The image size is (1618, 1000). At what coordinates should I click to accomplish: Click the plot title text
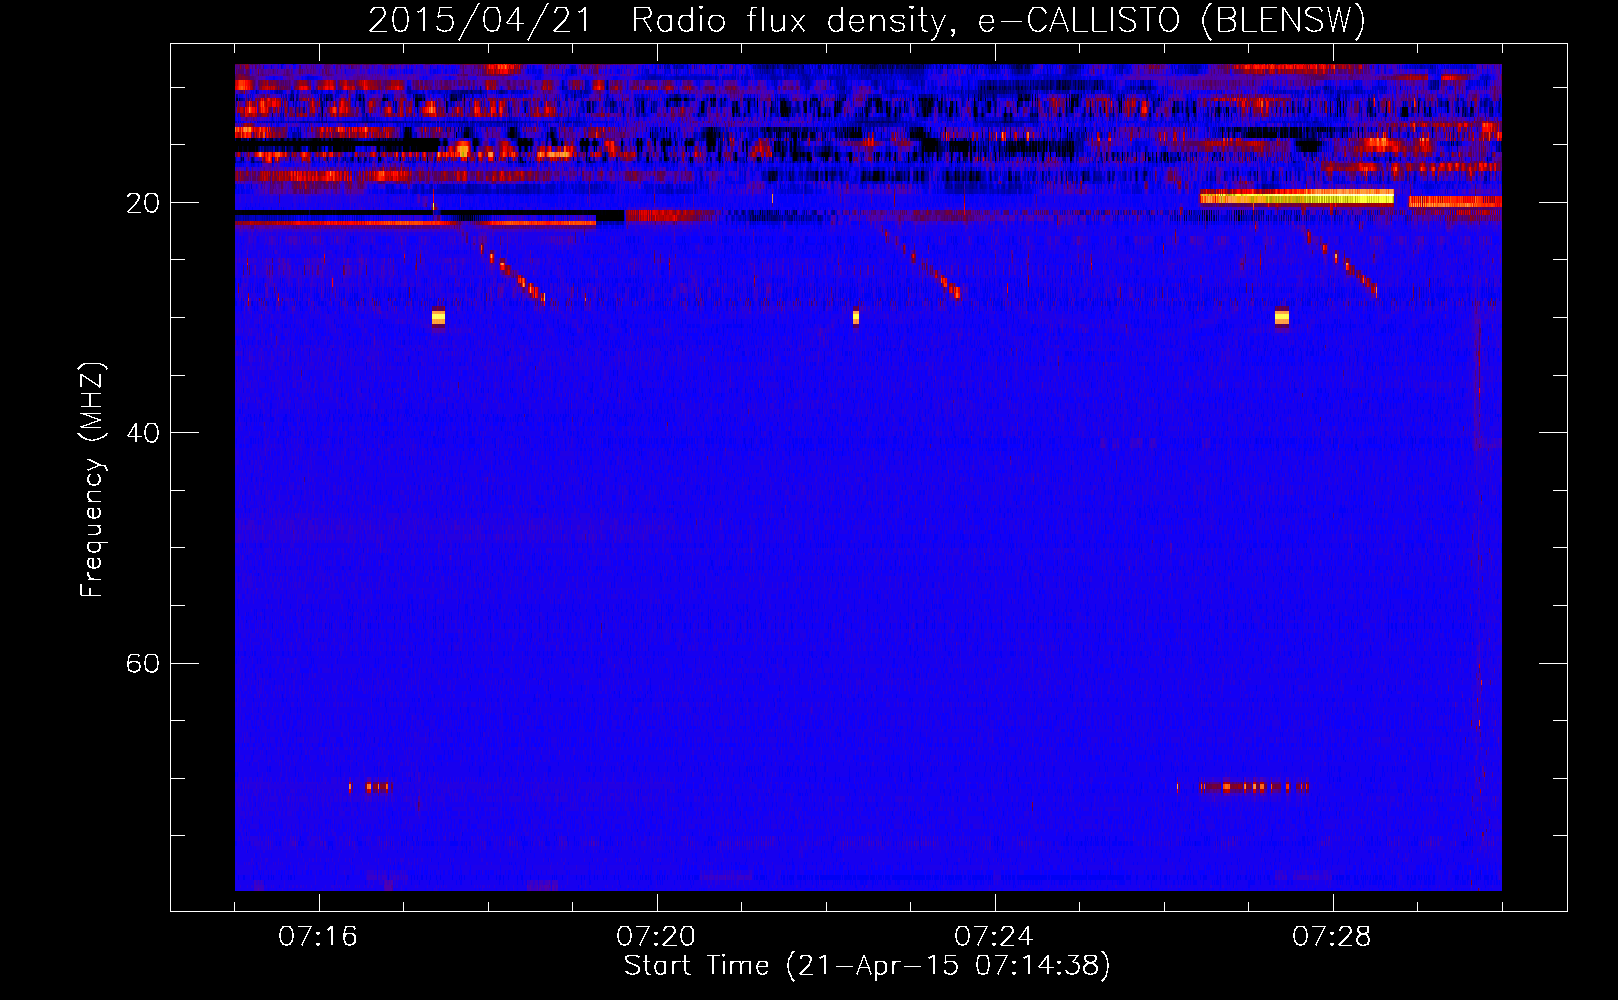pyautogui.click(x=867, y=21)
